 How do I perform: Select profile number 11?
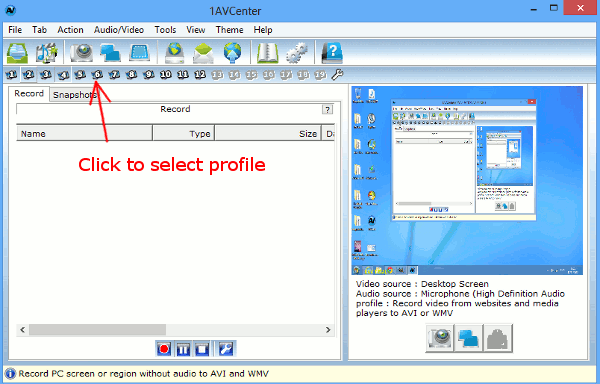183,74
